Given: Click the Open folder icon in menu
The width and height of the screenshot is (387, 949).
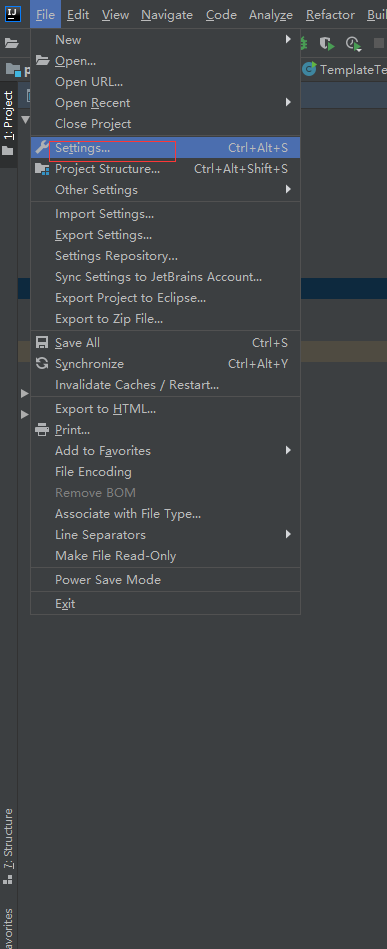Looking at the screenshot, I should coord(42,61).
